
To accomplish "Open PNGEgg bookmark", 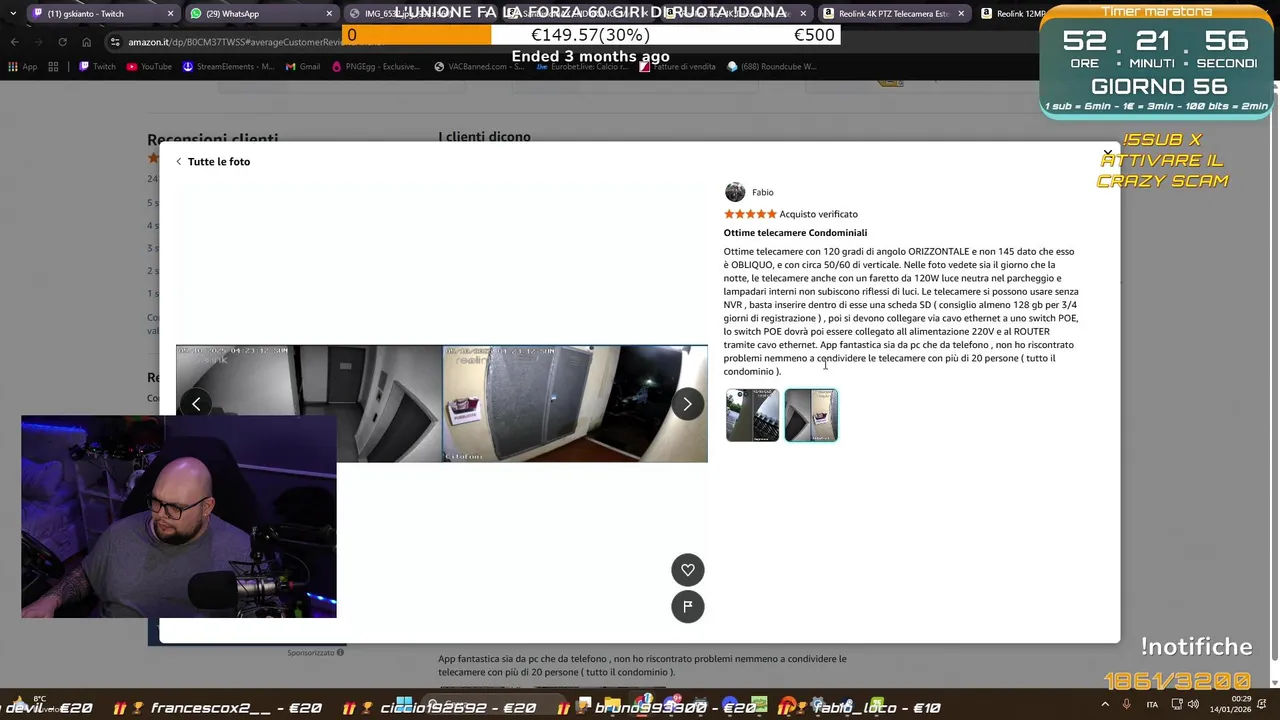I will tap(375, 67).
